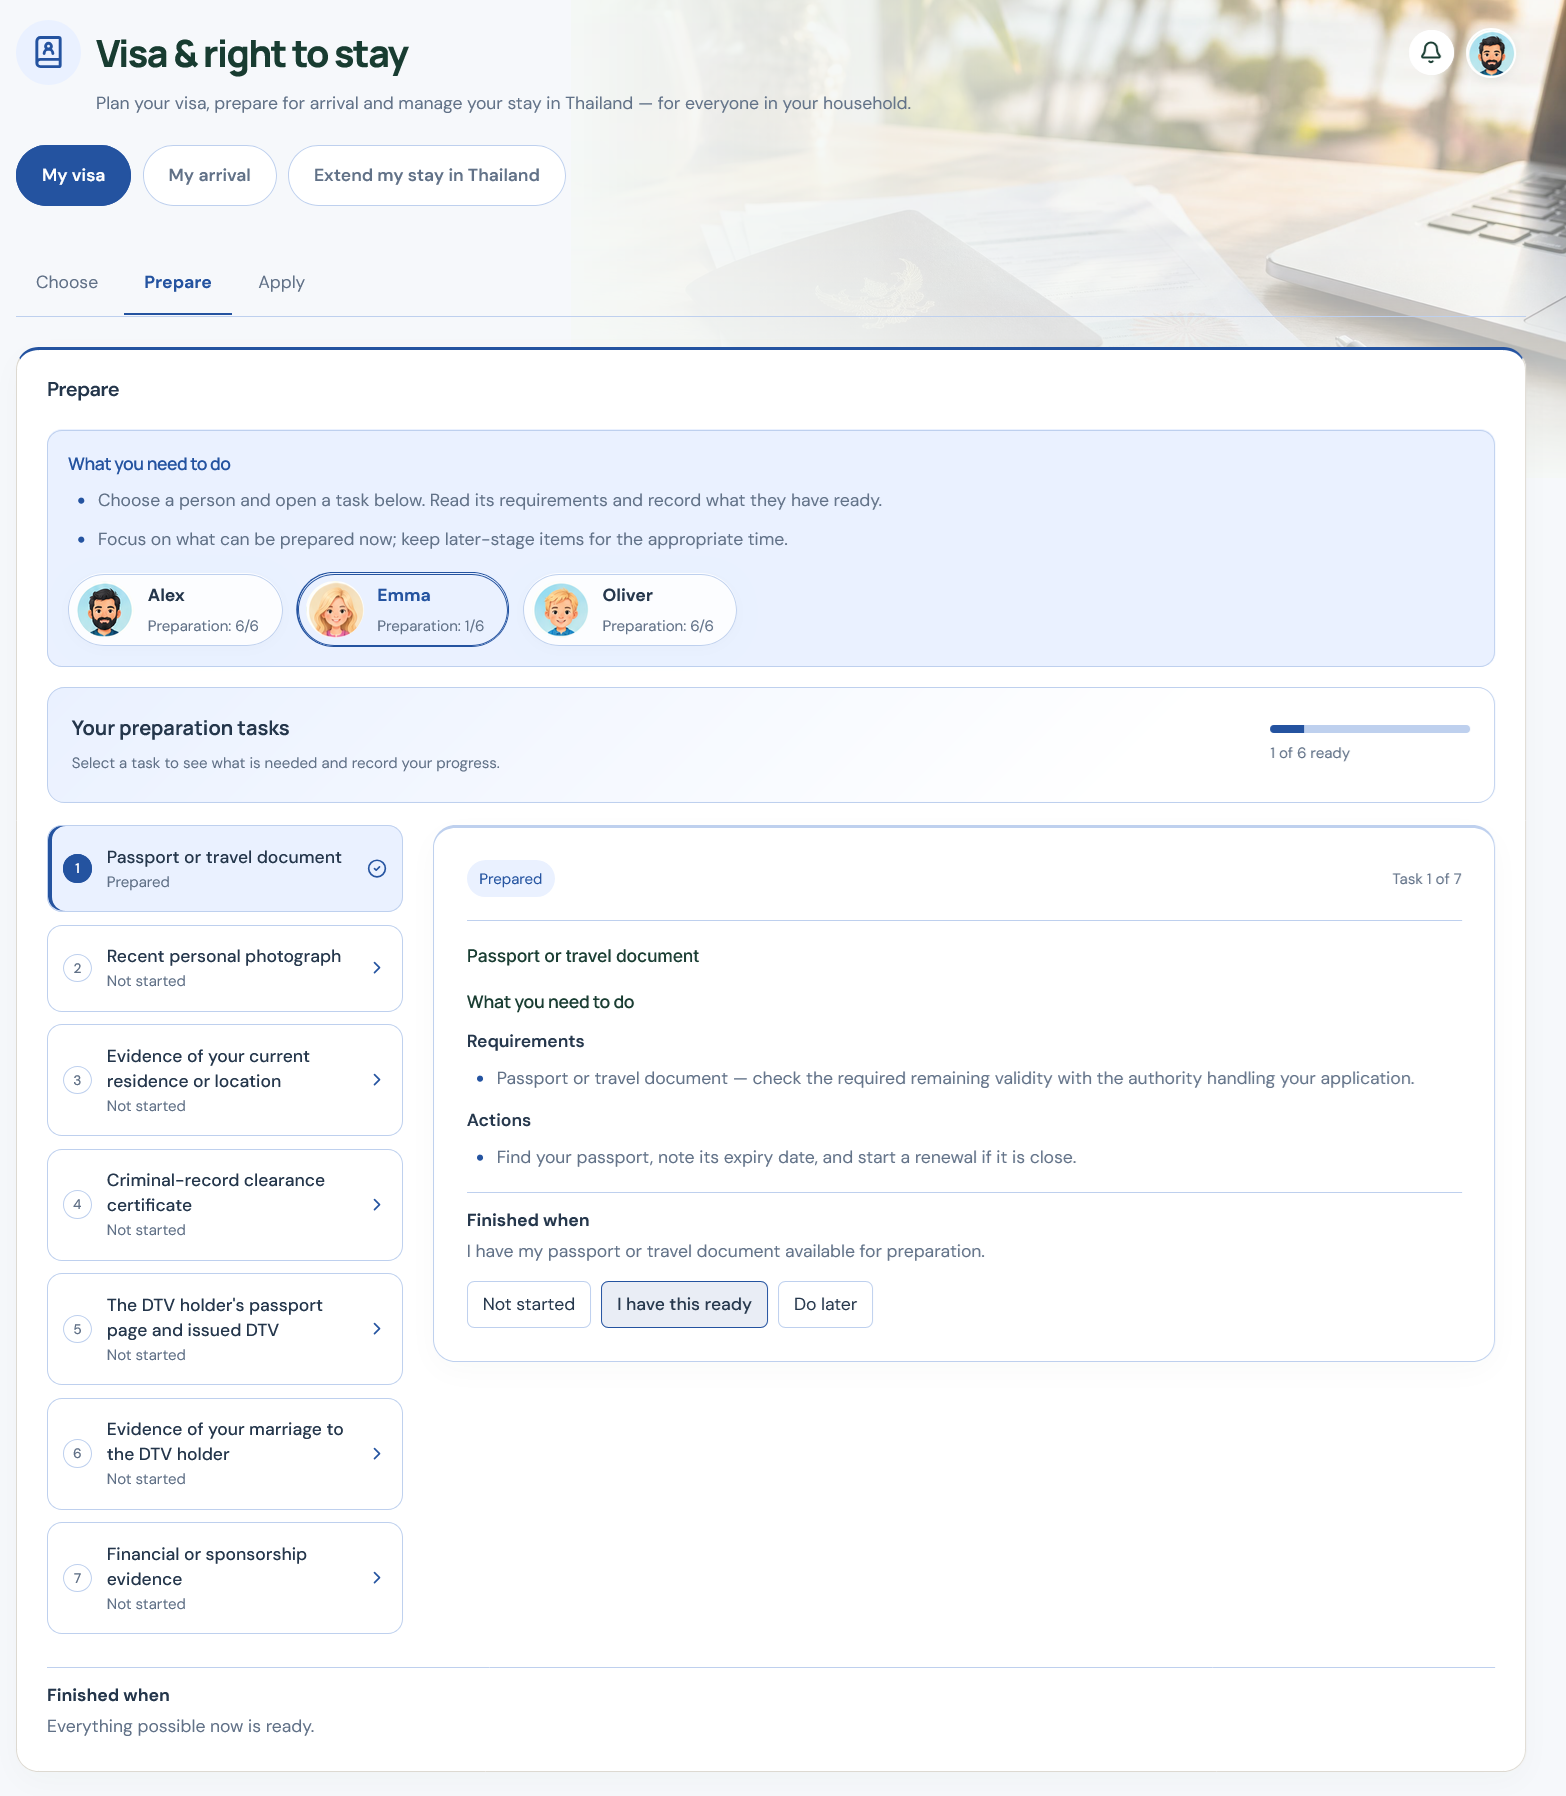Open the user profile avatar menu

coord(1491,52)
